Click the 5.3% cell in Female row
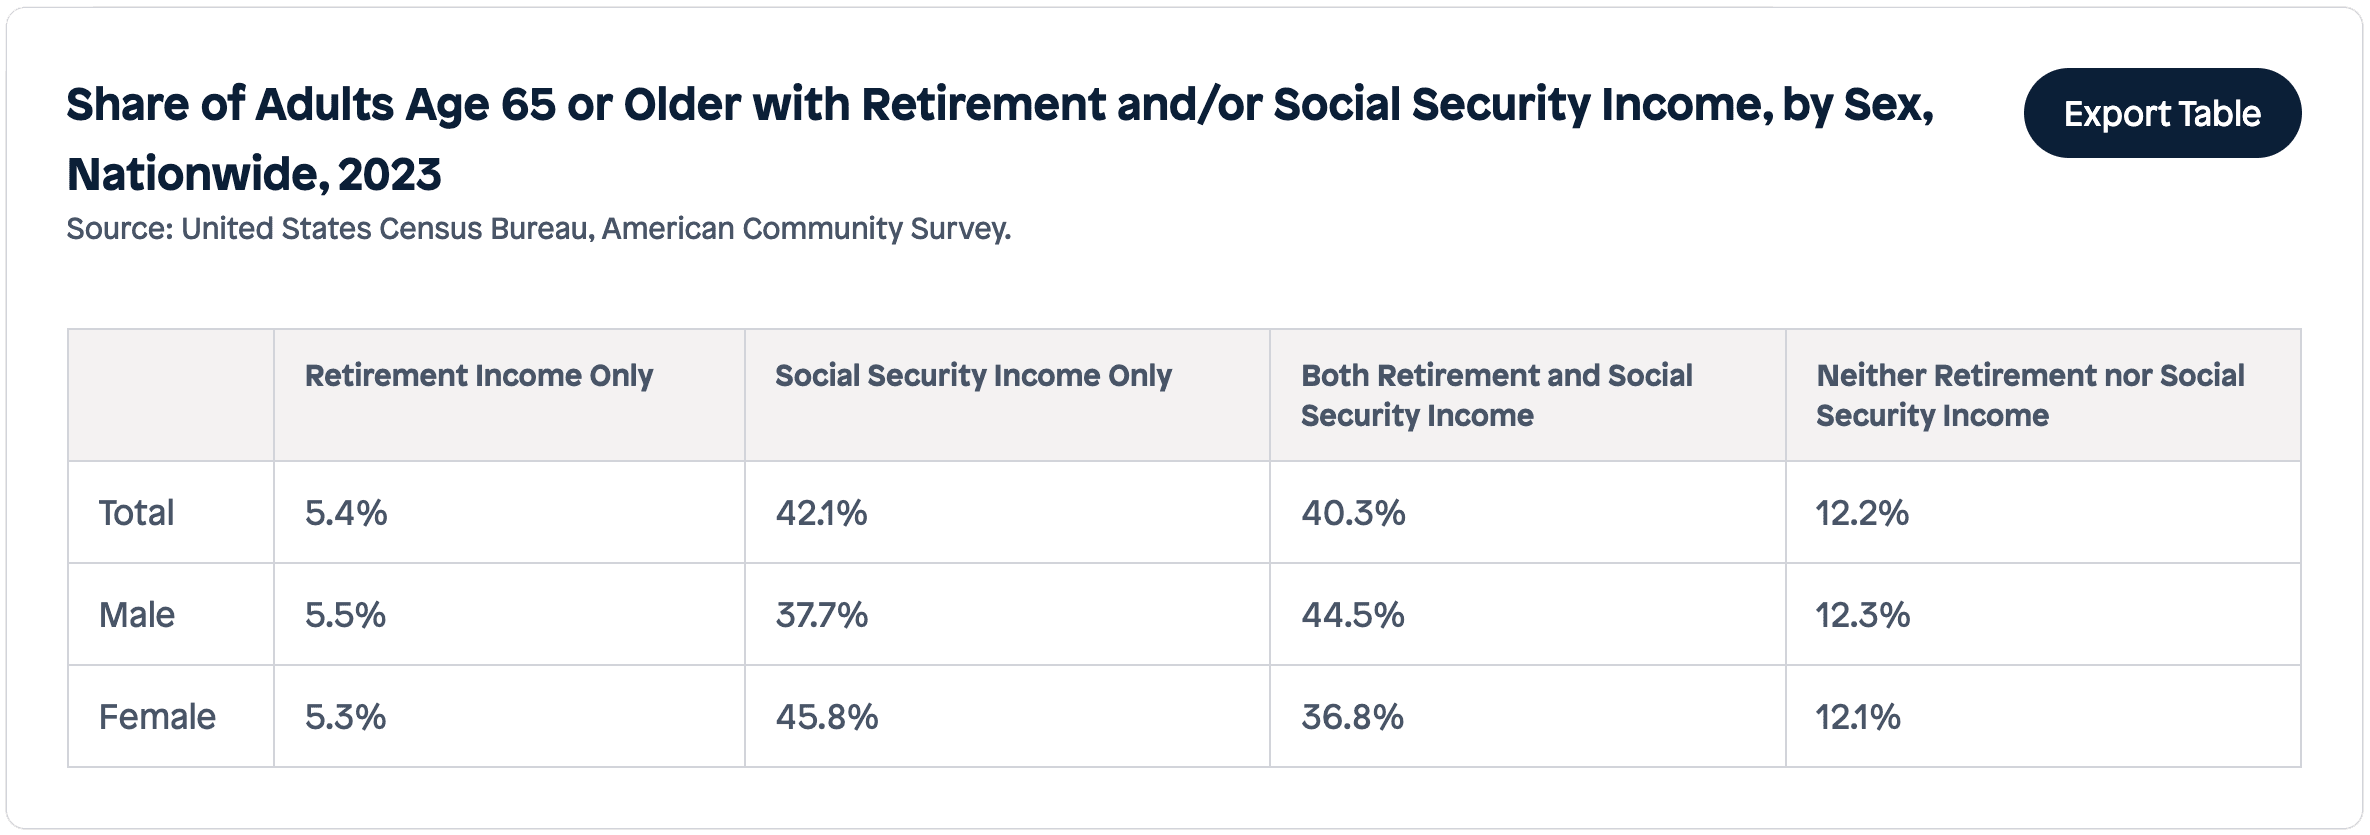This screenshot has width=2370, height=835. click(x=346, y=717)
